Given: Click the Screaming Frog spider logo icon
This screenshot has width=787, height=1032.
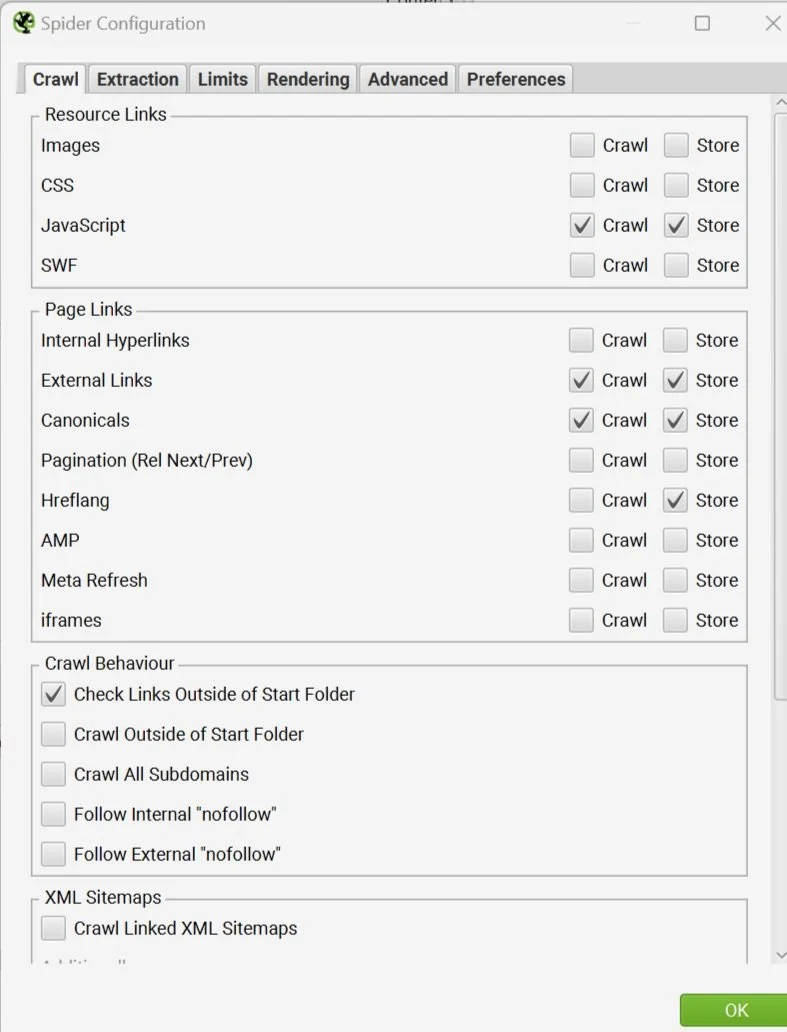Looking at the screenshot, I should point(24,23).
